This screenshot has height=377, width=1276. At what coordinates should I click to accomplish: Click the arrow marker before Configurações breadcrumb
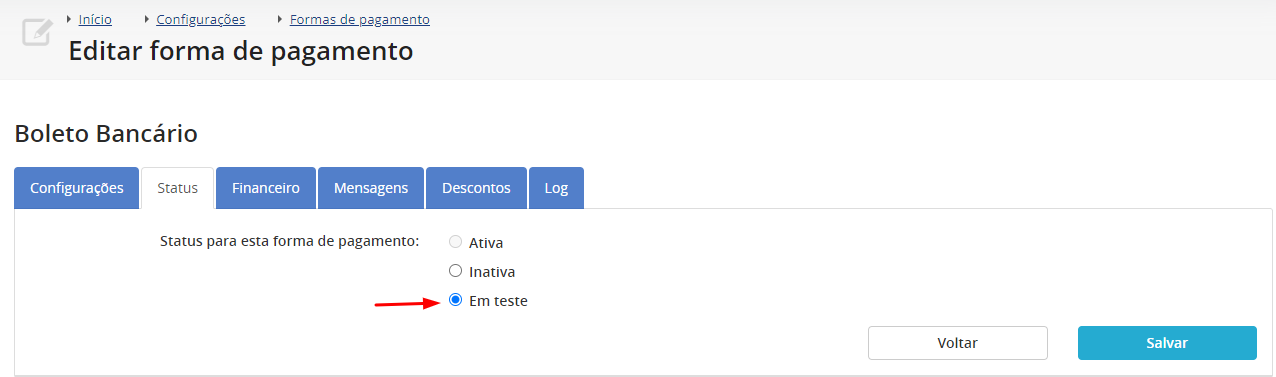(x=147, y=19)
